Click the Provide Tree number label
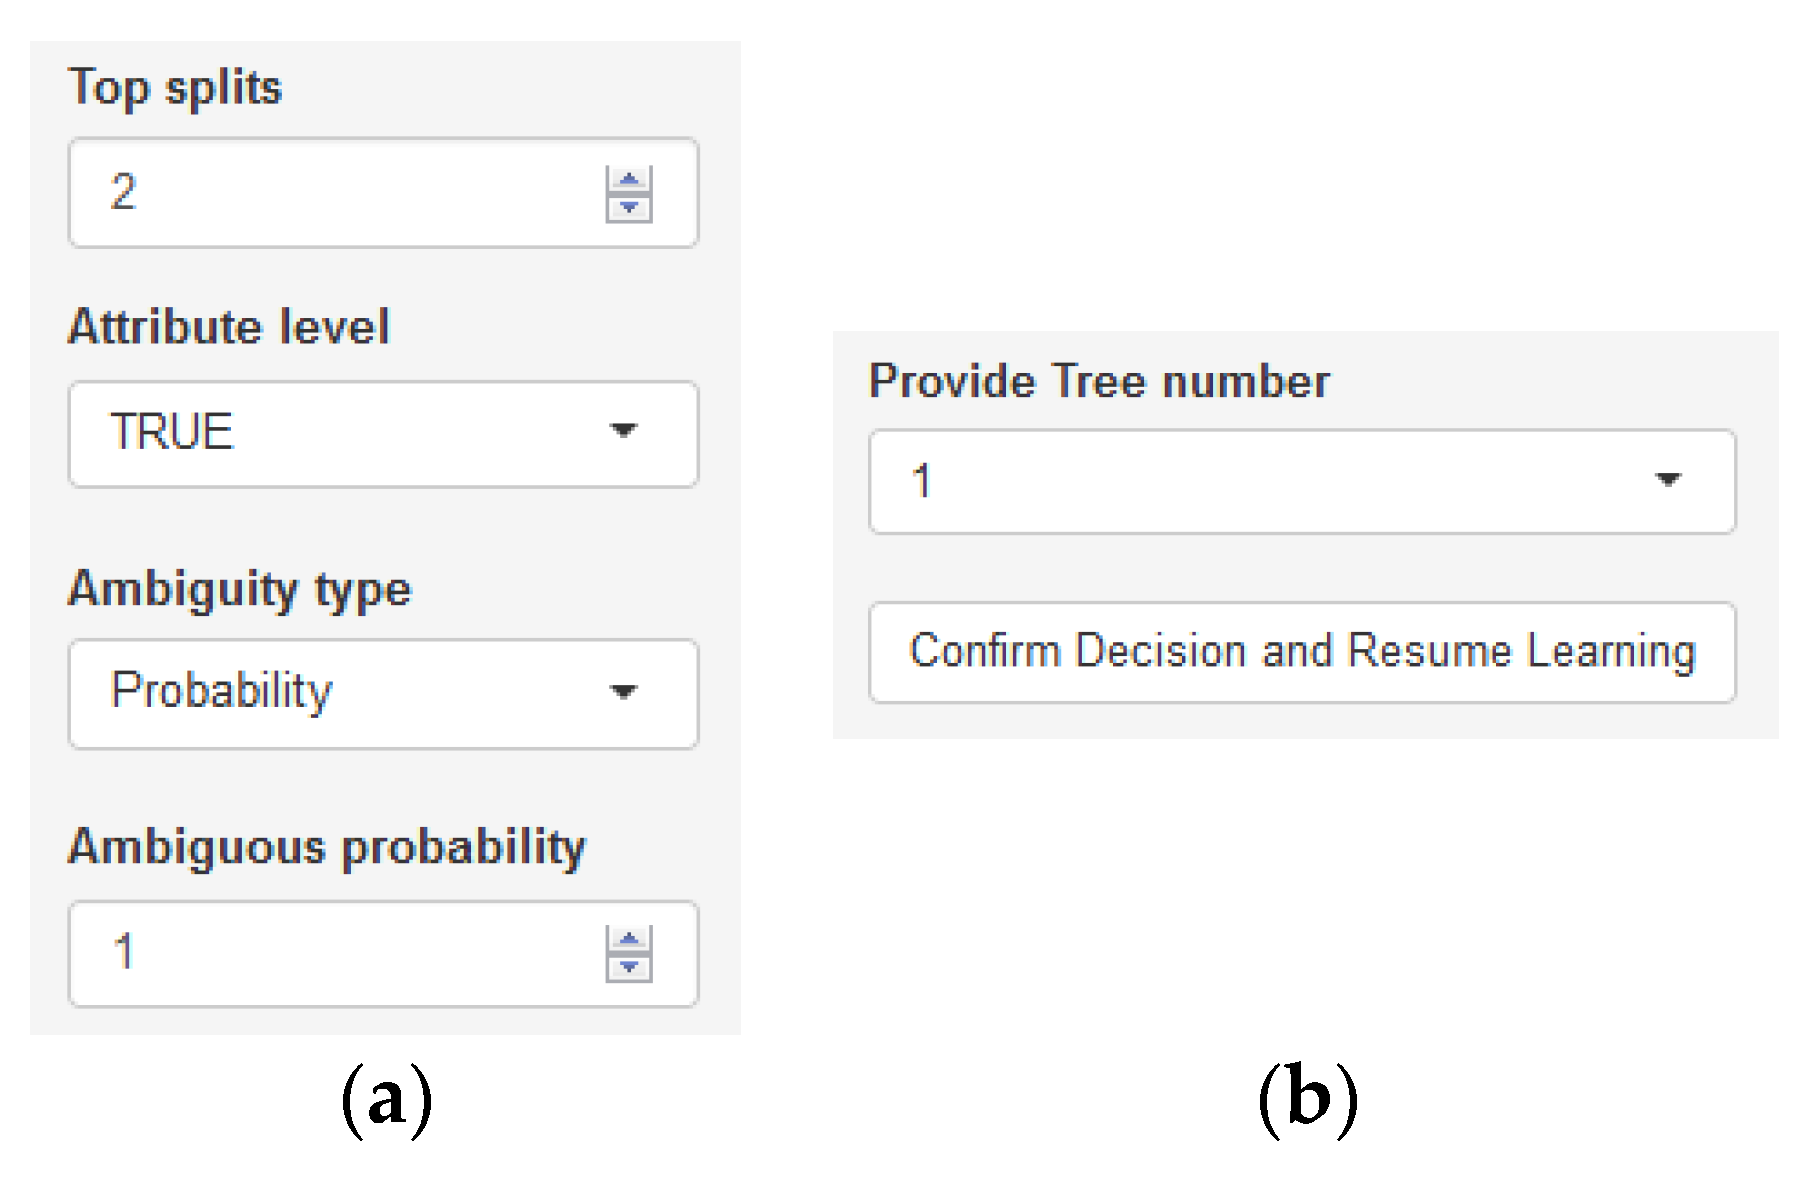 tap(1098, 382)
